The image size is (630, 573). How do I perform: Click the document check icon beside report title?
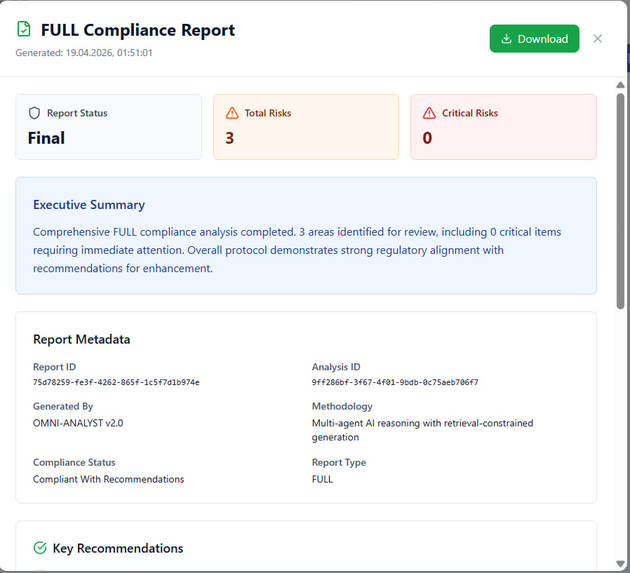(x=24, y=29)
